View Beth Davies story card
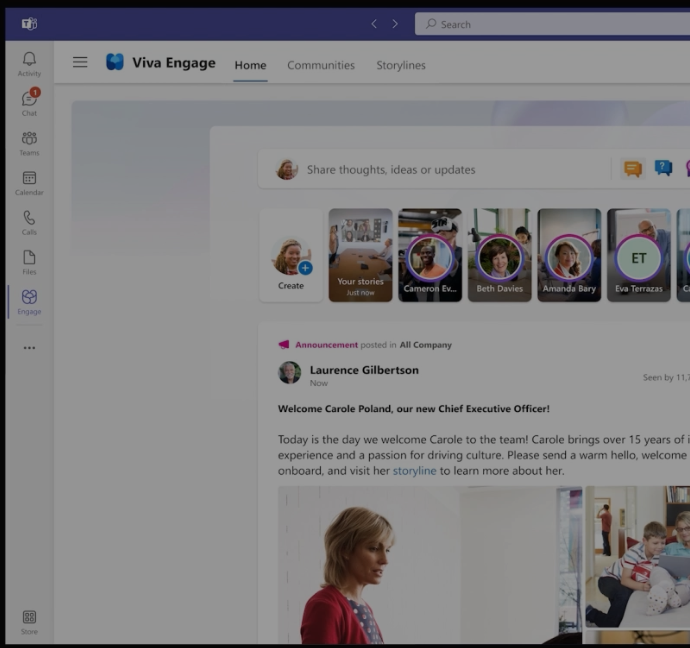 (x=499, y=255)
